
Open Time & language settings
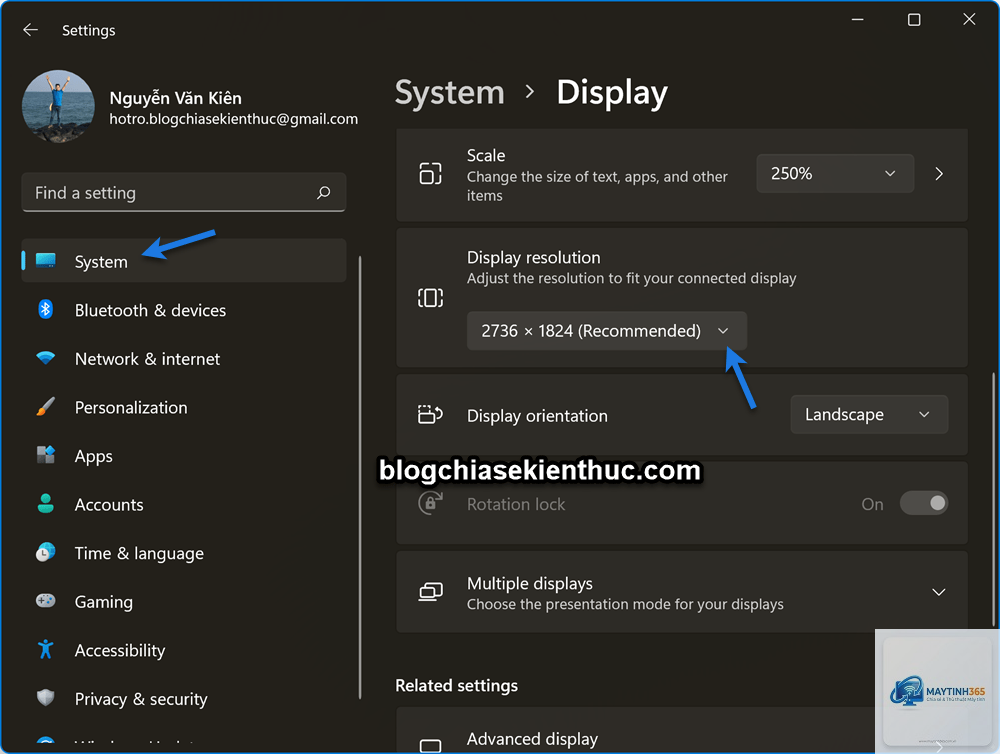tap(184, 552)
